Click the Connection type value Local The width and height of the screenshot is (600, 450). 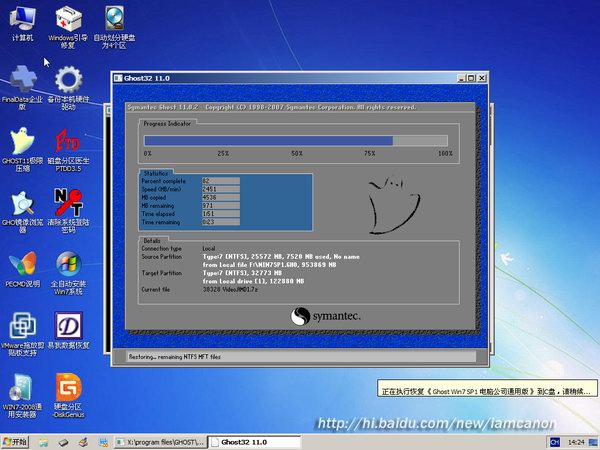[209, 248]
